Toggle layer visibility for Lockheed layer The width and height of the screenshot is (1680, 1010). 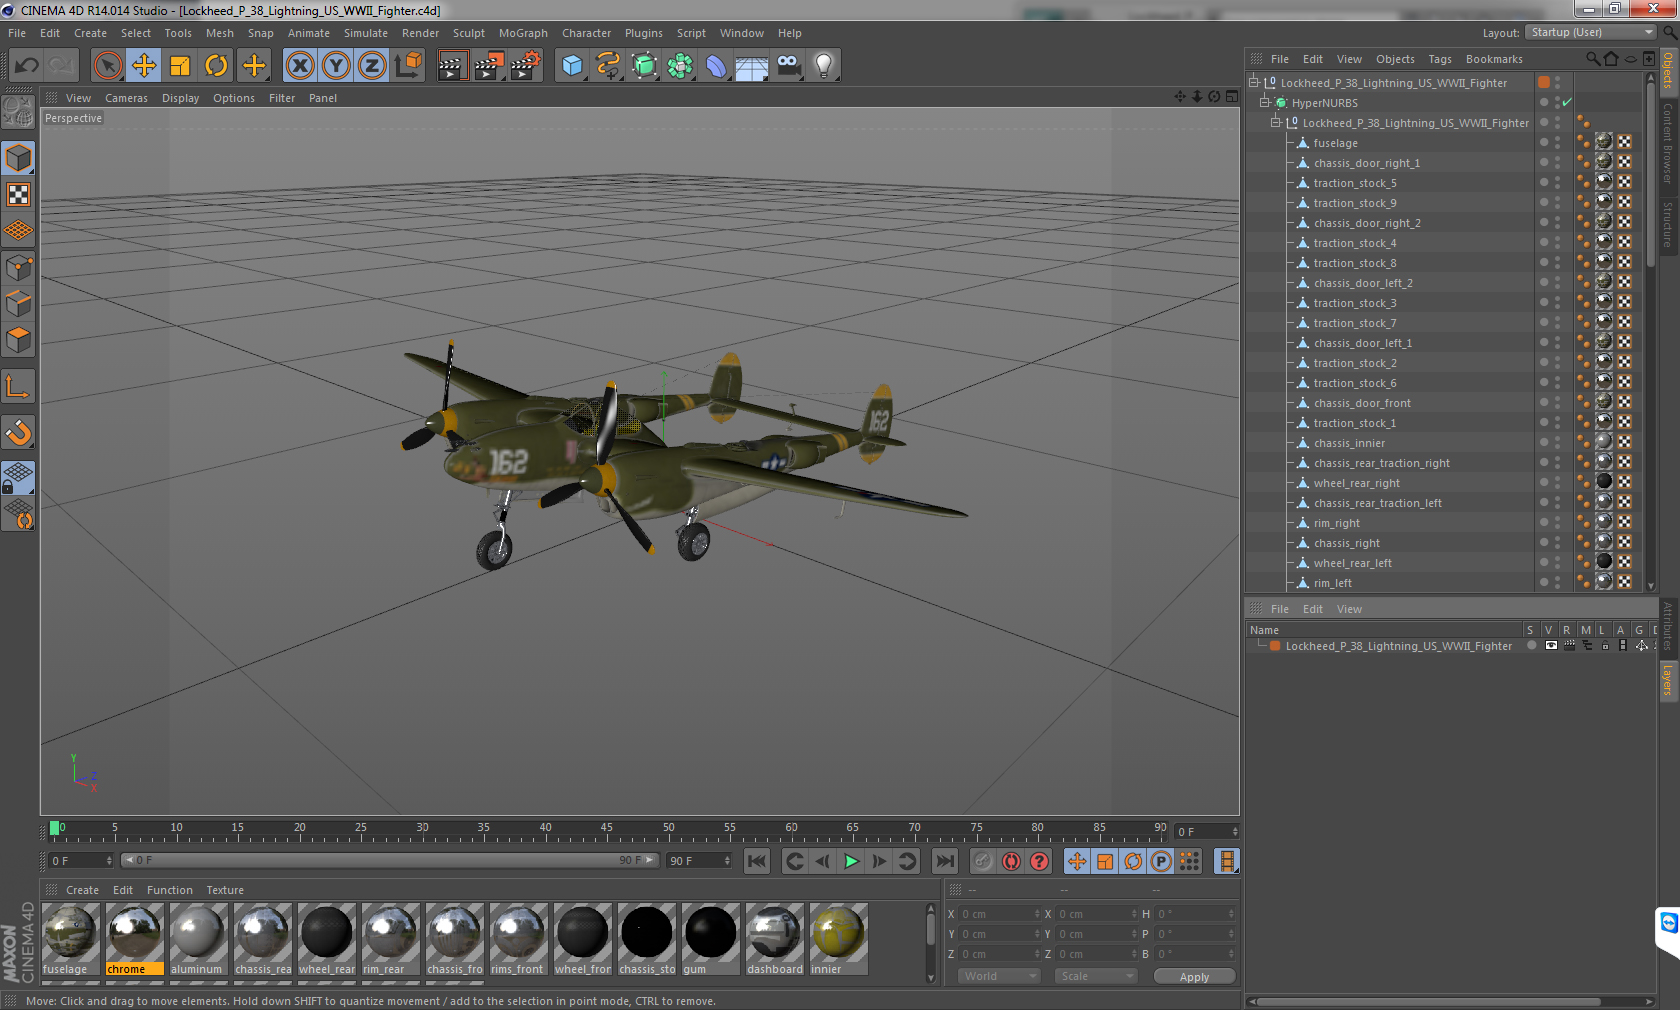pos(1550,646)
